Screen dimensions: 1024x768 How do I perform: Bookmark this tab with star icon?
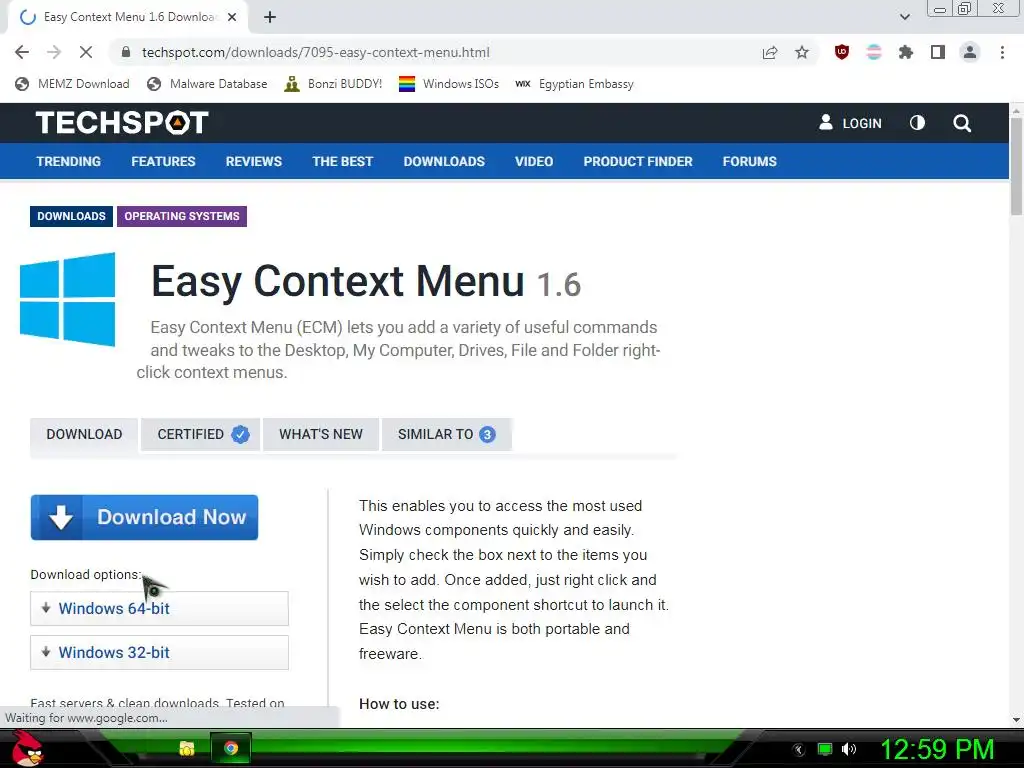pyautogui.click(x=802, y=52)
